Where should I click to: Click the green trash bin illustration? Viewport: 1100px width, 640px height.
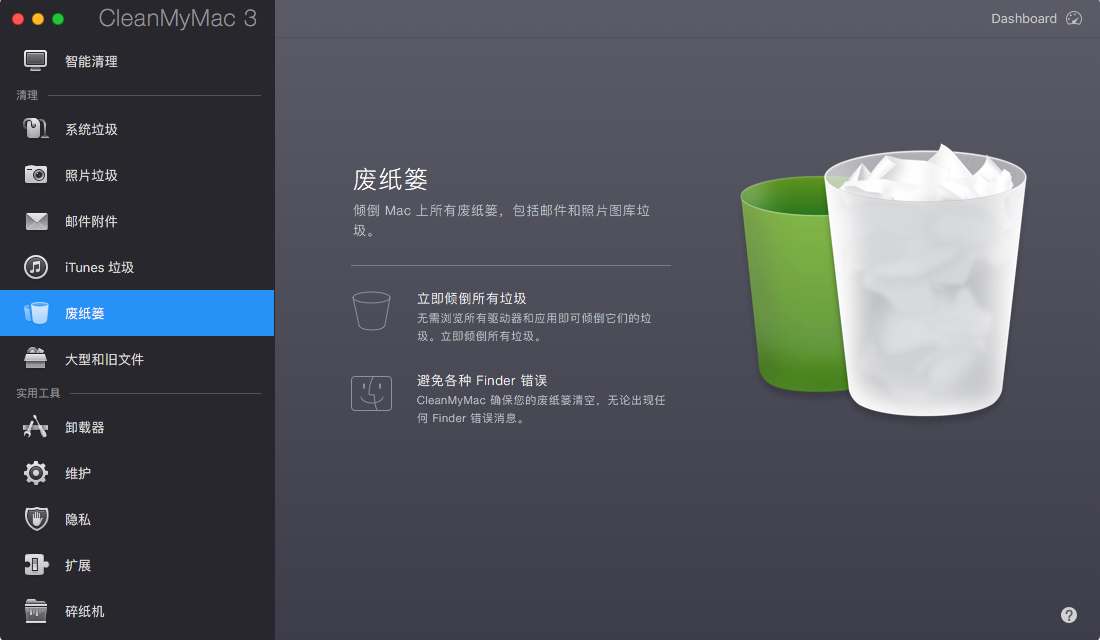[793, 284]
